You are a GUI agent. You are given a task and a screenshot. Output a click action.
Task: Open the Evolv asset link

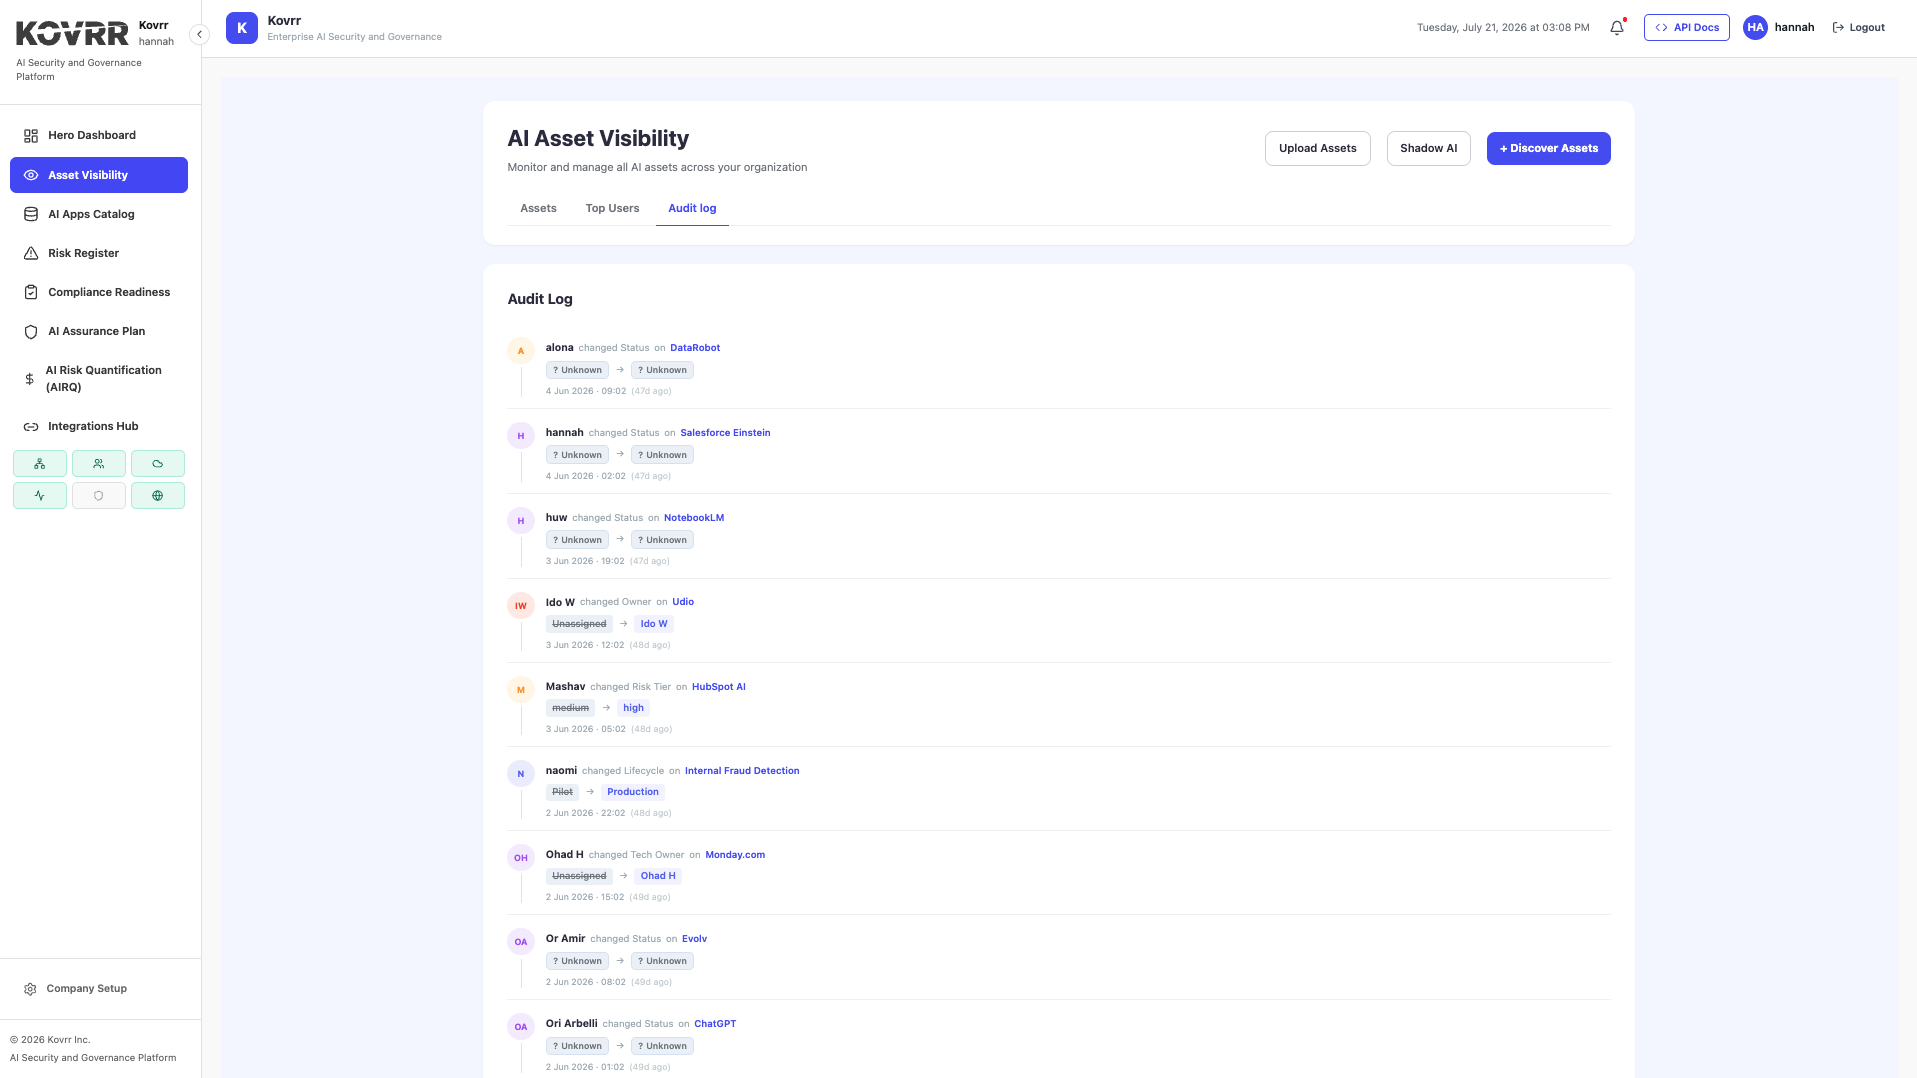pyautogui.click(x=694, y=939)
